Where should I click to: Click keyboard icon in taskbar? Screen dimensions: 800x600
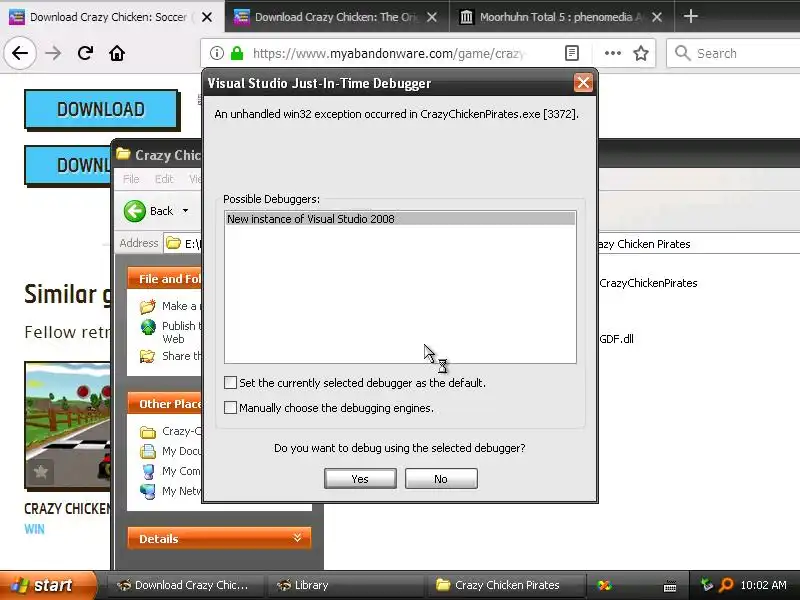[670, 586]
